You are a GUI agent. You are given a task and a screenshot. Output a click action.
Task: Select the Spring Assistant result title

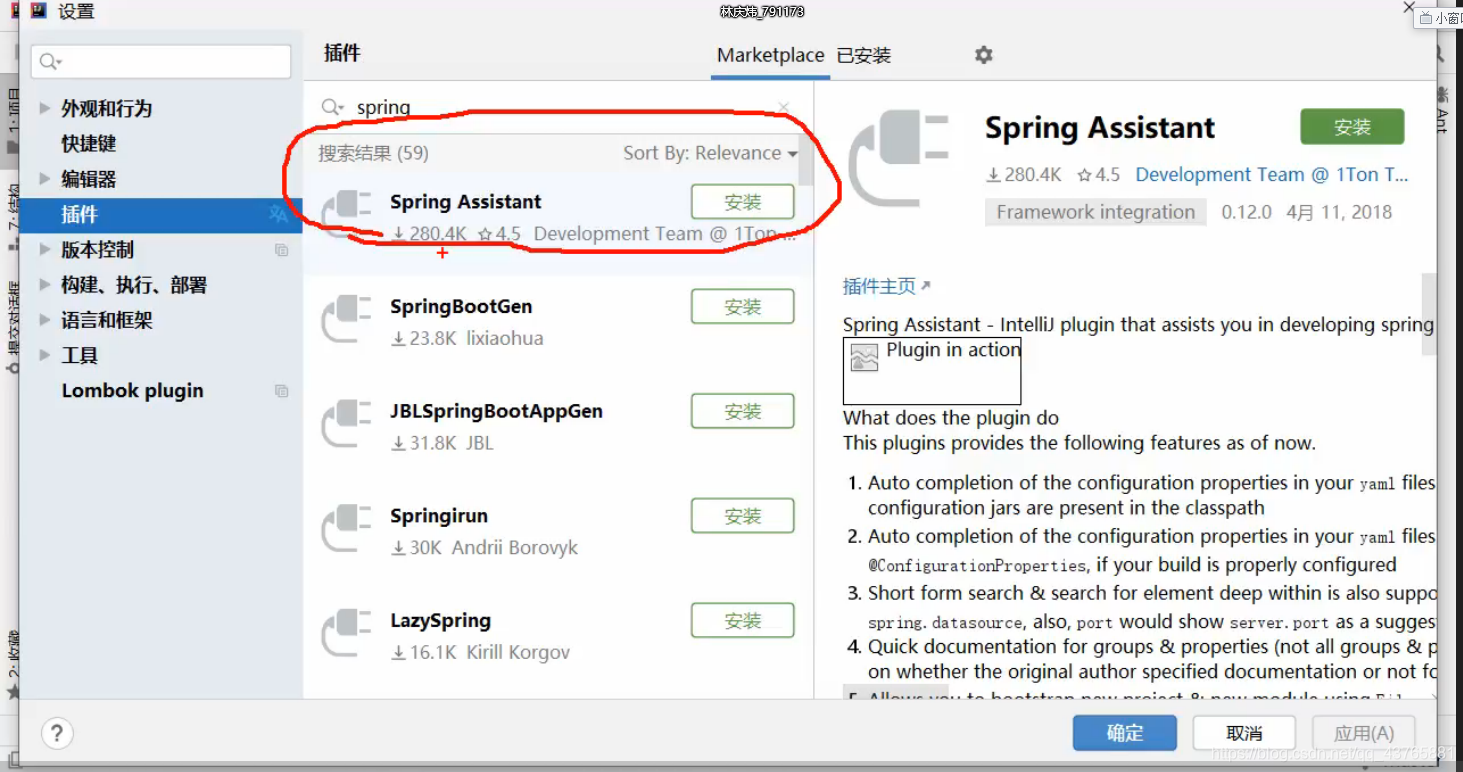pos(465,202)
